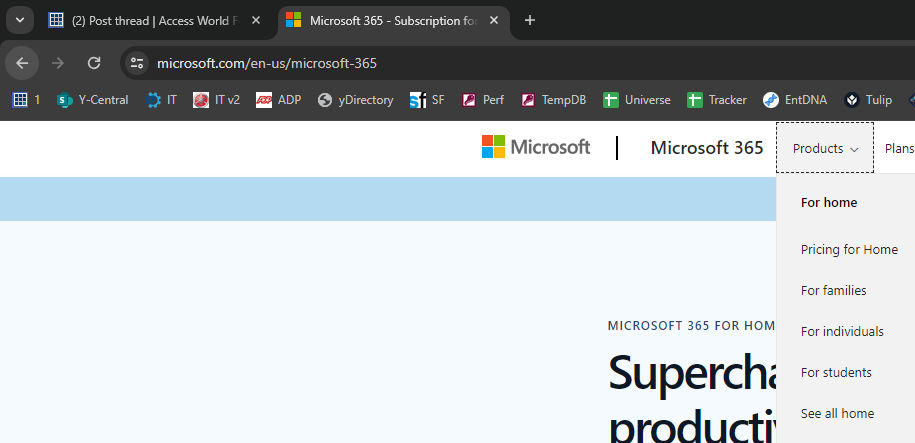This screenshot has width=915, height=443.
Task: Open the ADP bookmark
Action: tap(278, 100)
